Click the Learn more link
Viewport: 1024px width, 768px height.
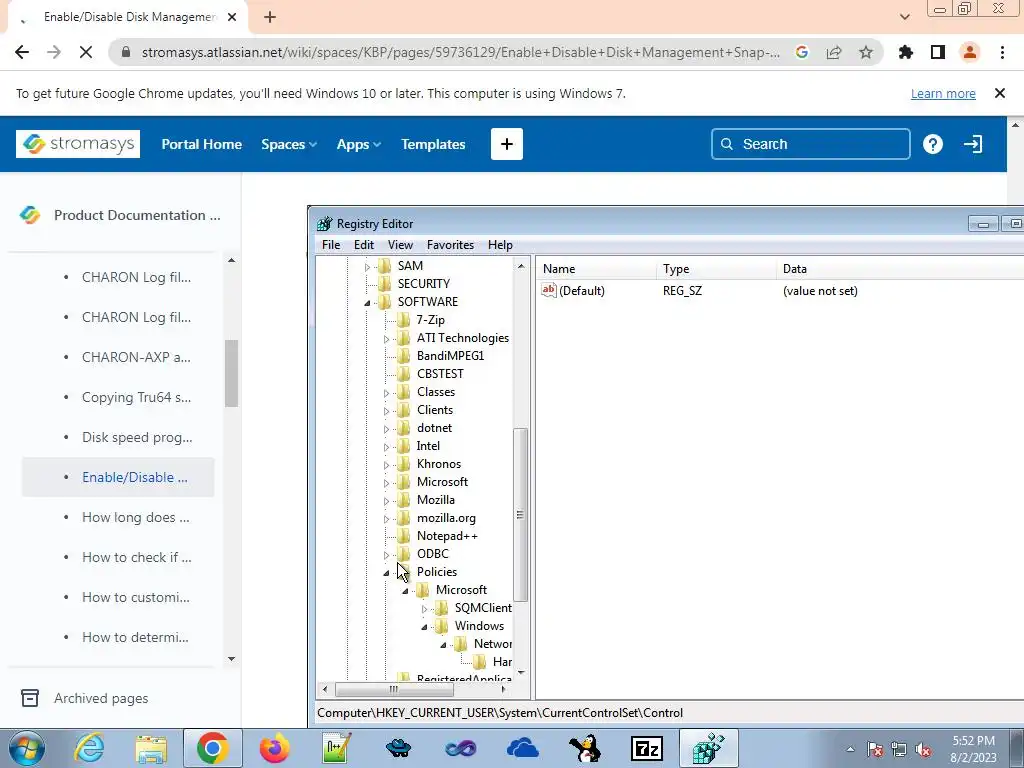(943, 93)
